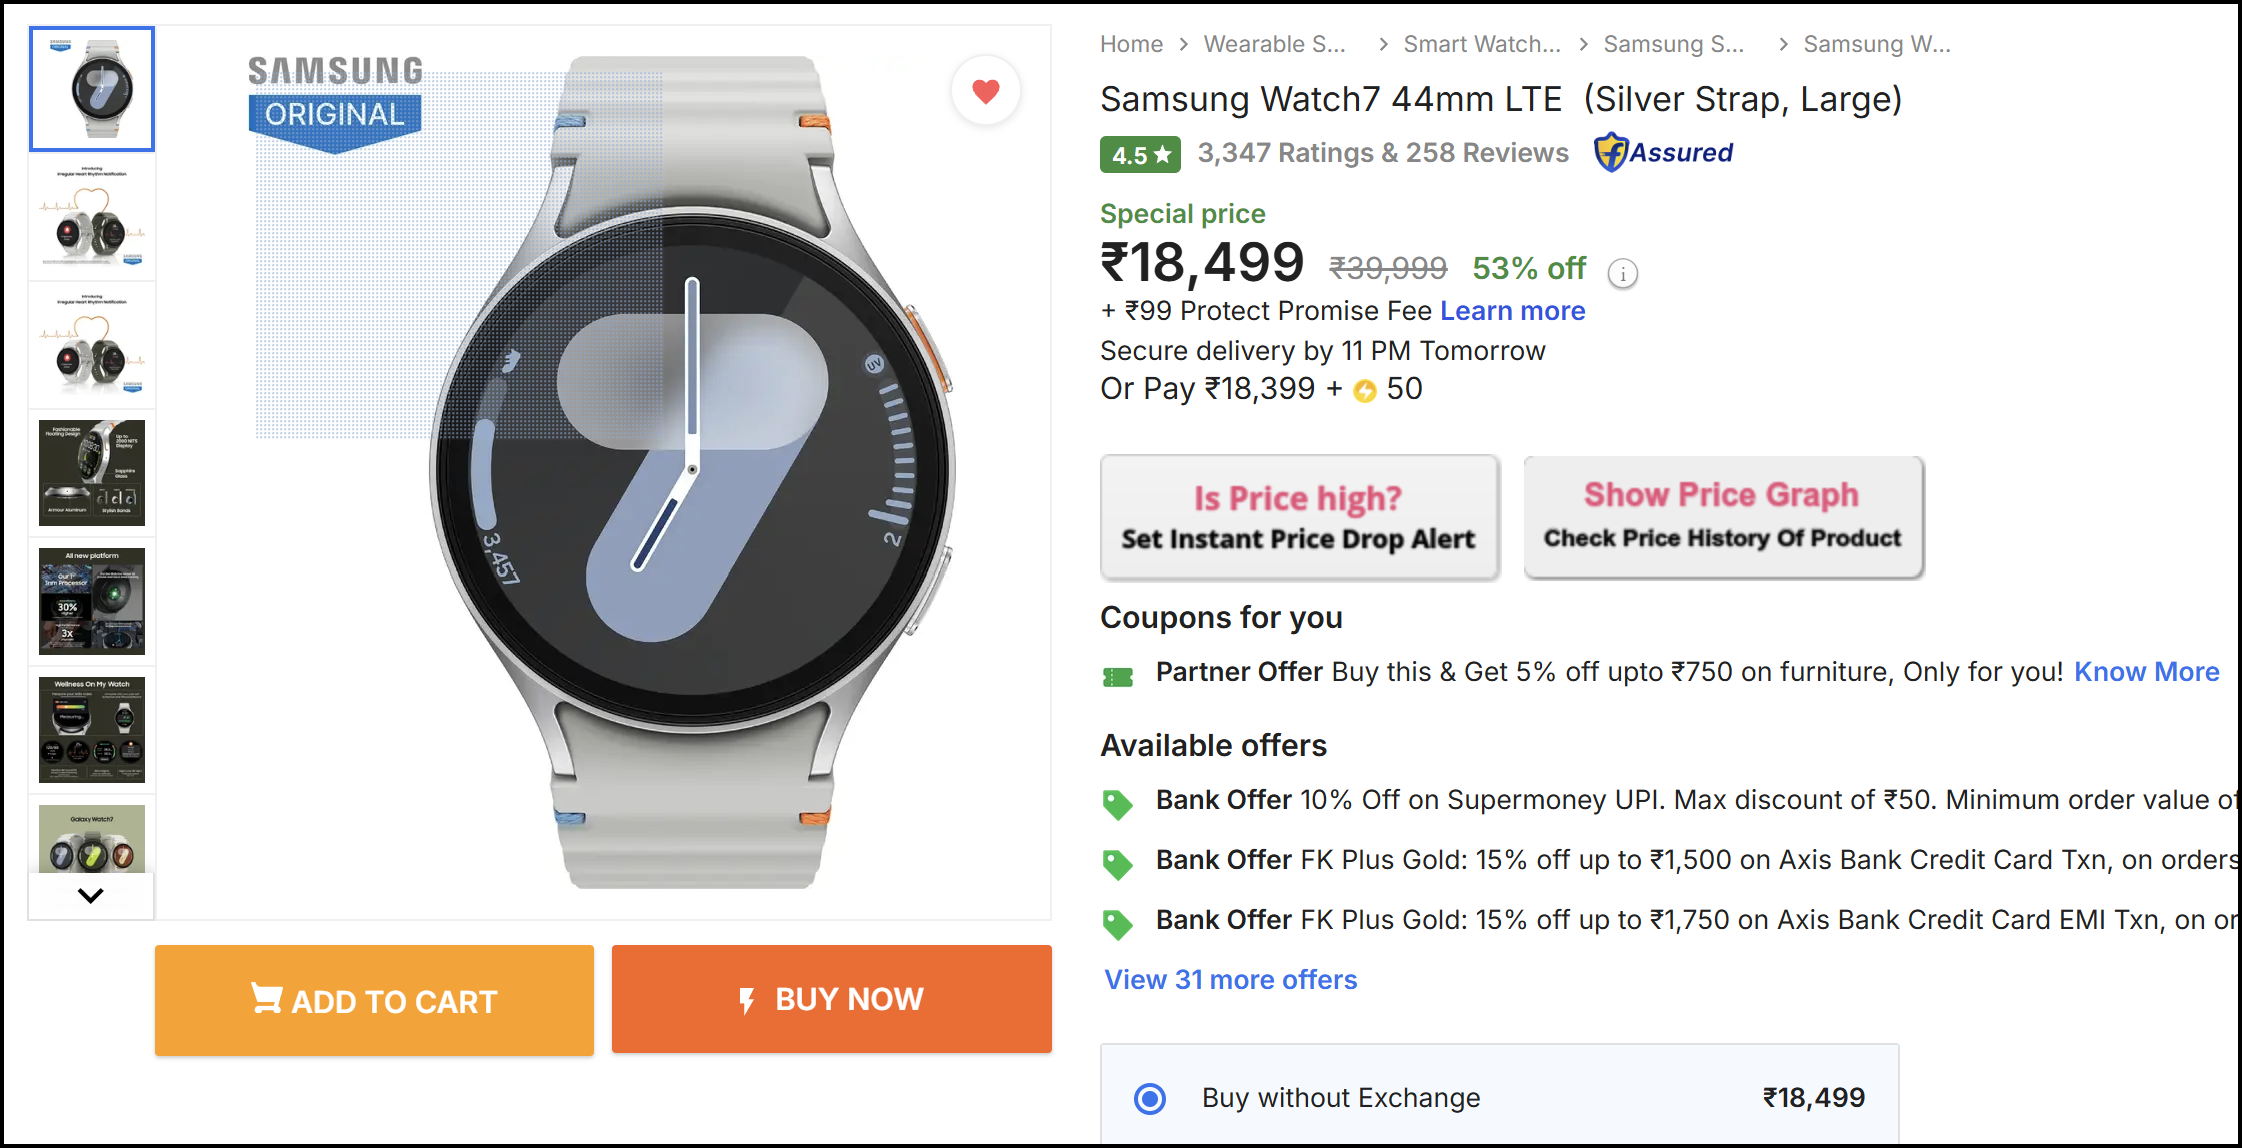Open Wearable S... breadcrumb link
The image size is (2242, 1148).
click(1274, 44)
